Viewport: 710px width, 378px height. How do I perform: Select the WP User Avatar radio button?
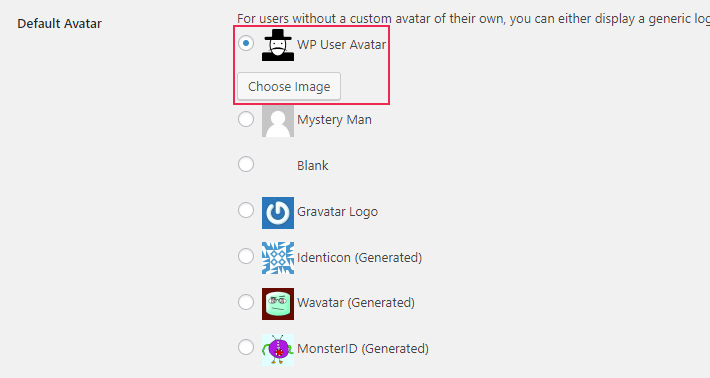246,43
